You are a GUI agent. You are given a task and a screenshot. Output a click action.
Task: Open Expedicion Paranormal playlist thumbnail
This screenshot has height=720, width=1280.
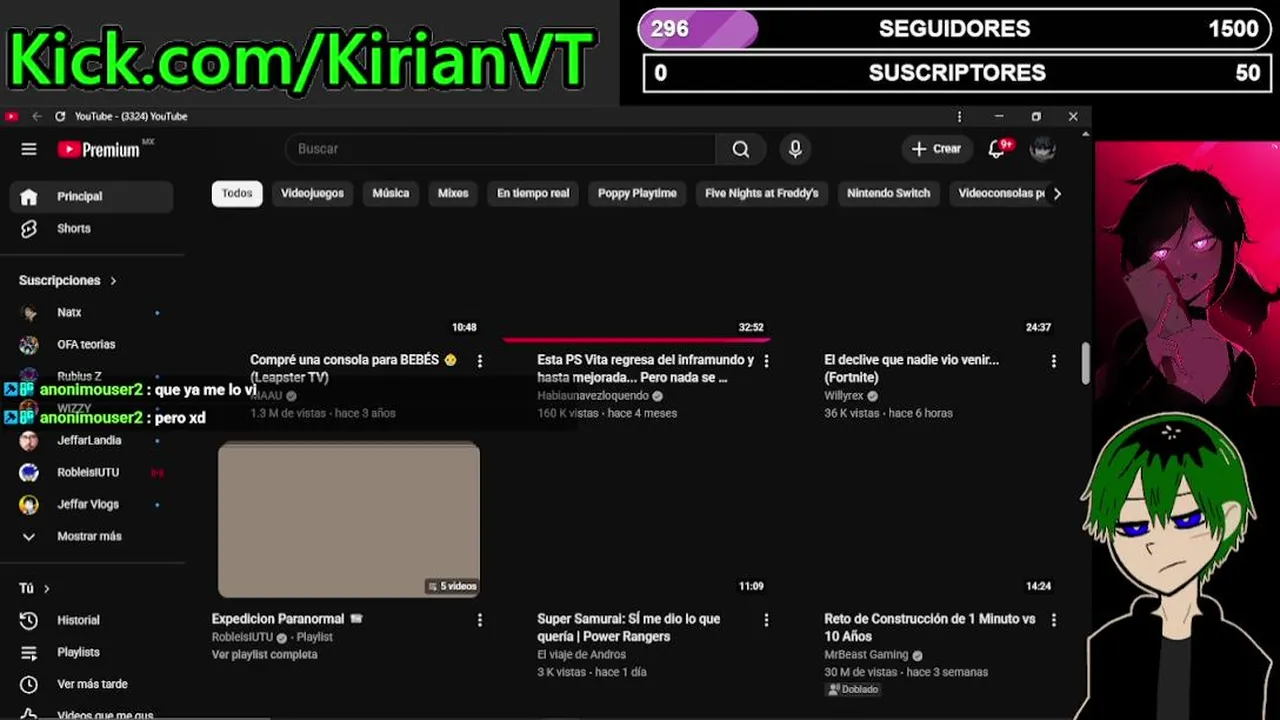tap(349, 520)
